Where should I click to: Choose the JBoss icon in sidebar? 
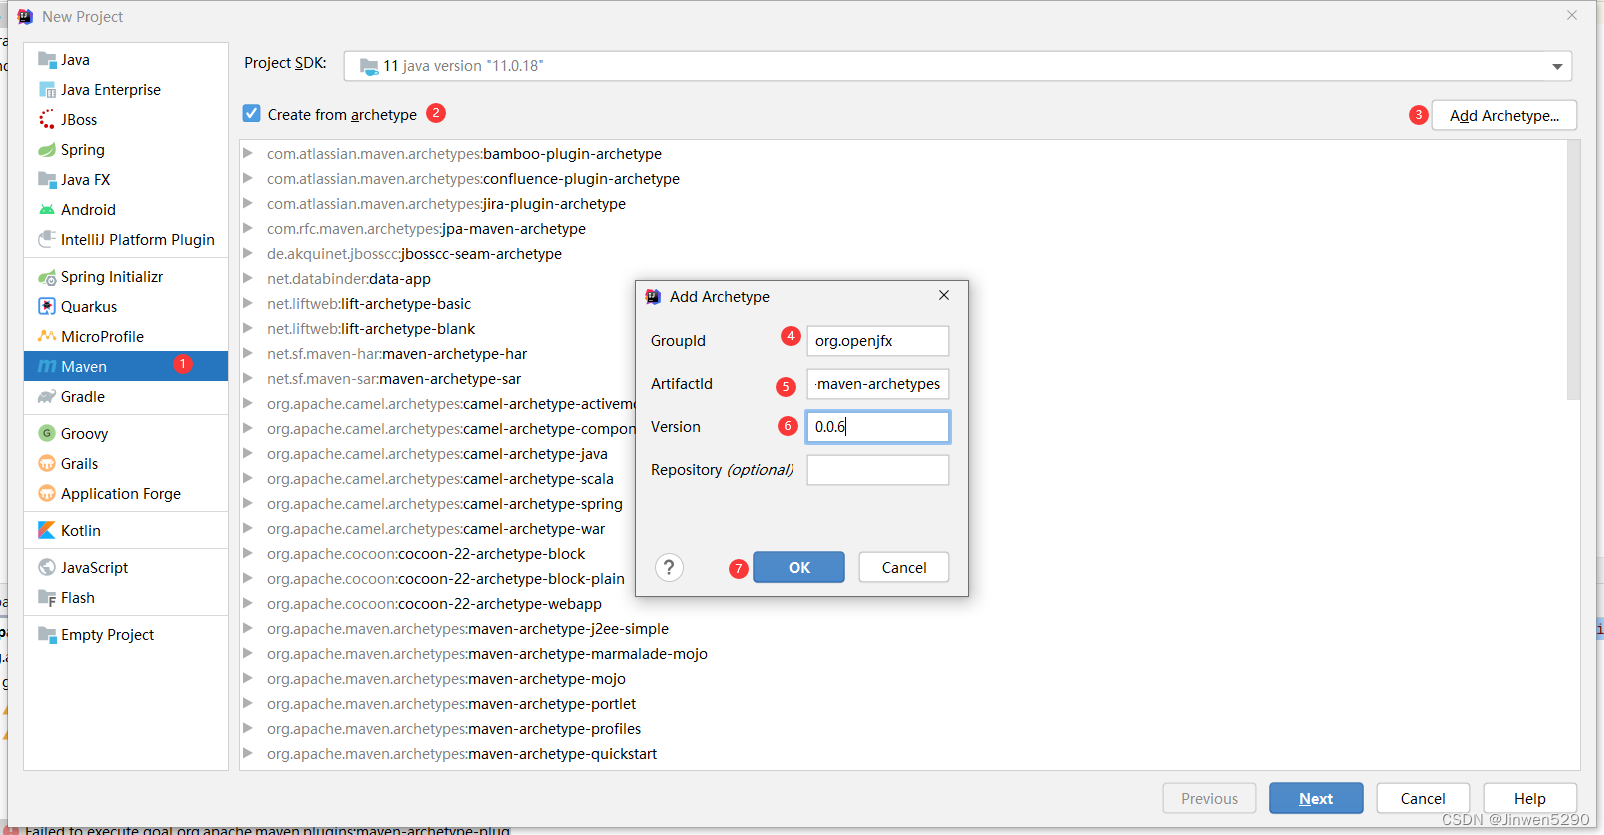pyautogui.click(x=47, y=120)
